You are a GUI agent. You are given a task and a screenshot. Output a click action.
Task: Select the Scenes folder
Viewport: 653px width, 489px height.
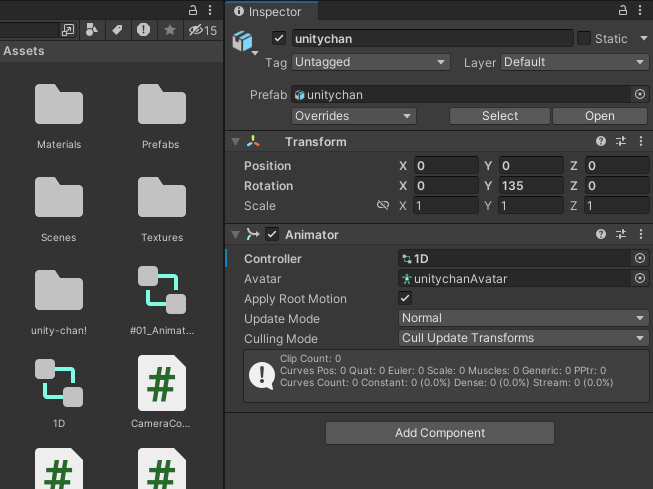[x=59, y=210]
